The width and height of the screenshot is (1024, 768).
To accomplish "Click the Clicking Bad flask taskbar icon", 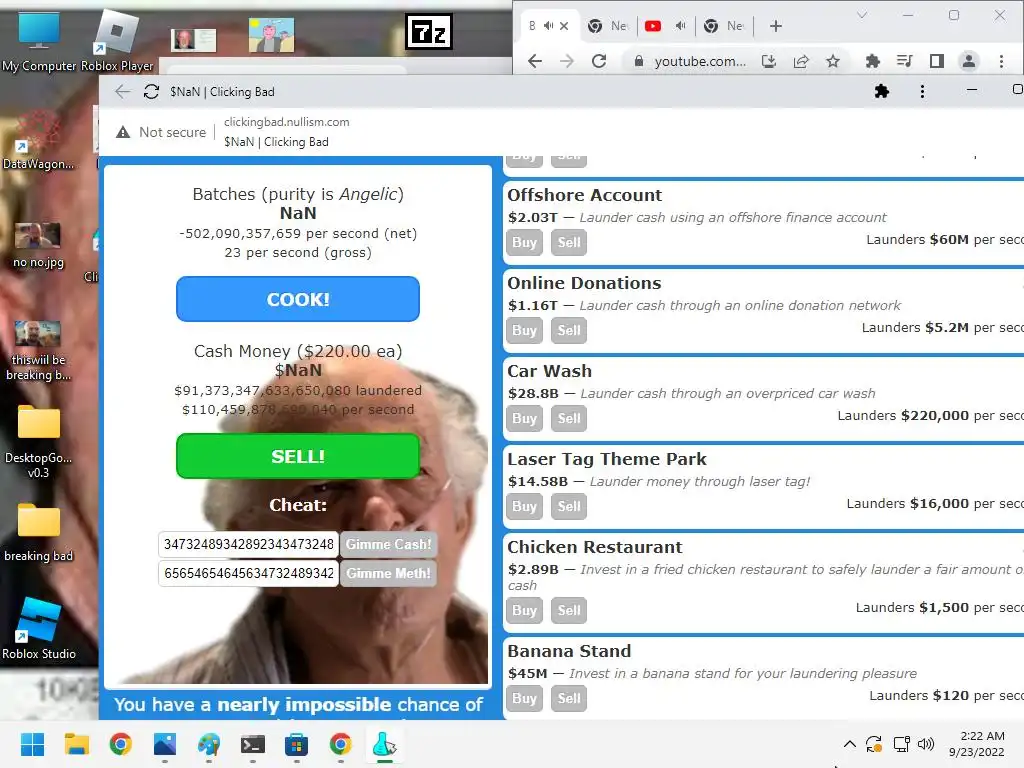I will pos(385,744).
